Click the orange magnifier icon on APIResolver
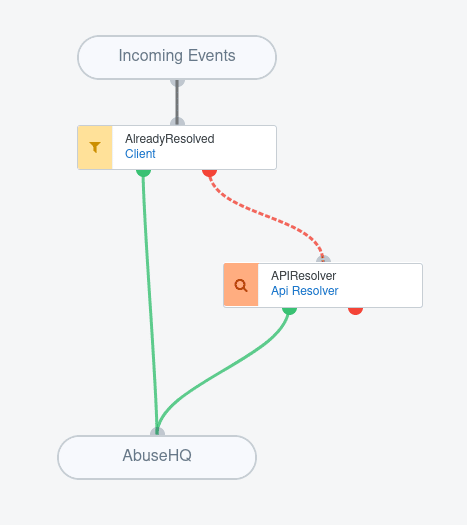The height and width of the screenshot is (525, 467). point(241,285)
